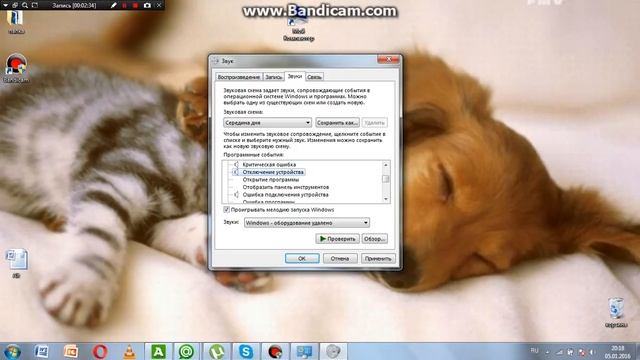Click the Отмена button
The height and width of the screenshot is (360, 640).
tap(340, 258)
